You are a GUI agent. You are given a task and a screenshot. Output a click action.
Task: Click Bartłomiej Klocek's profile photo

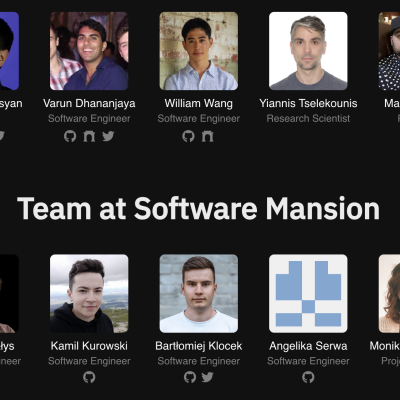199,294
